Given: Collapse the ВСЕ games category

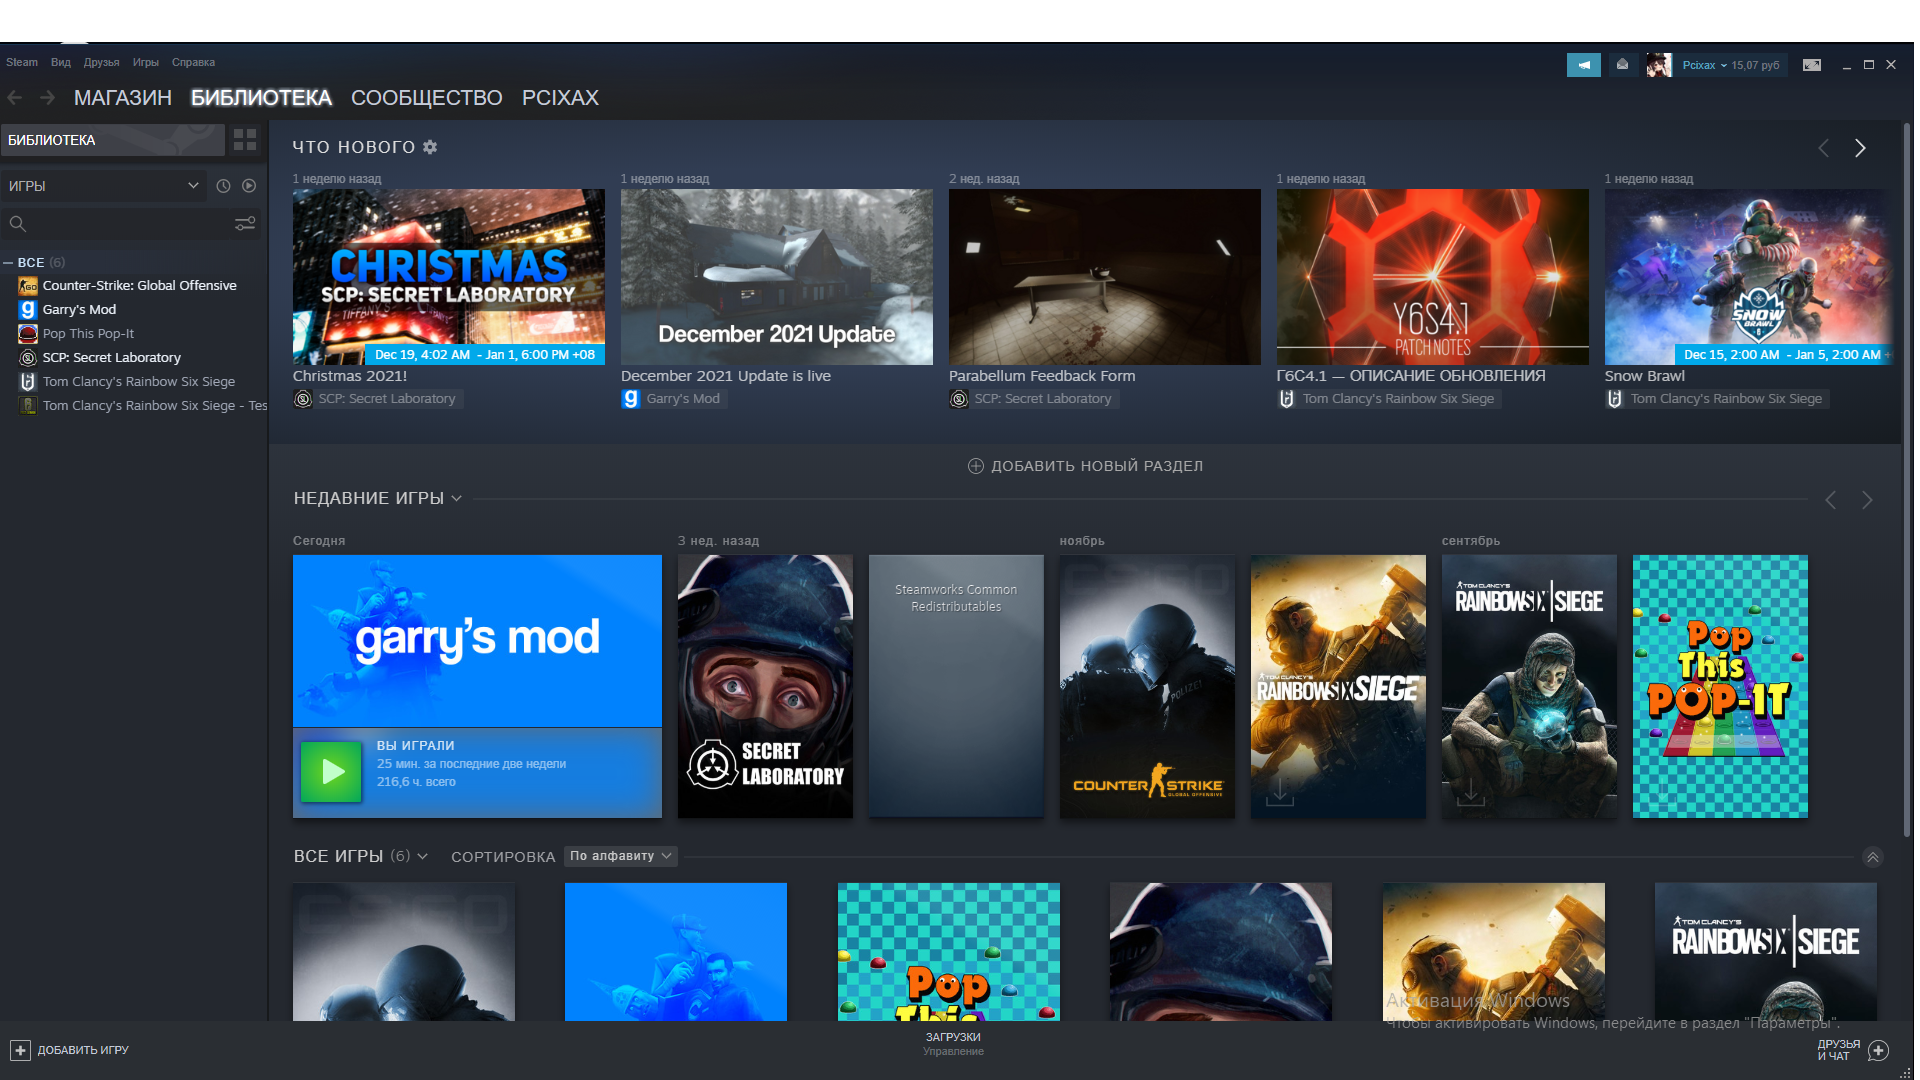Looking at the screenshot, I should [8, 263].
